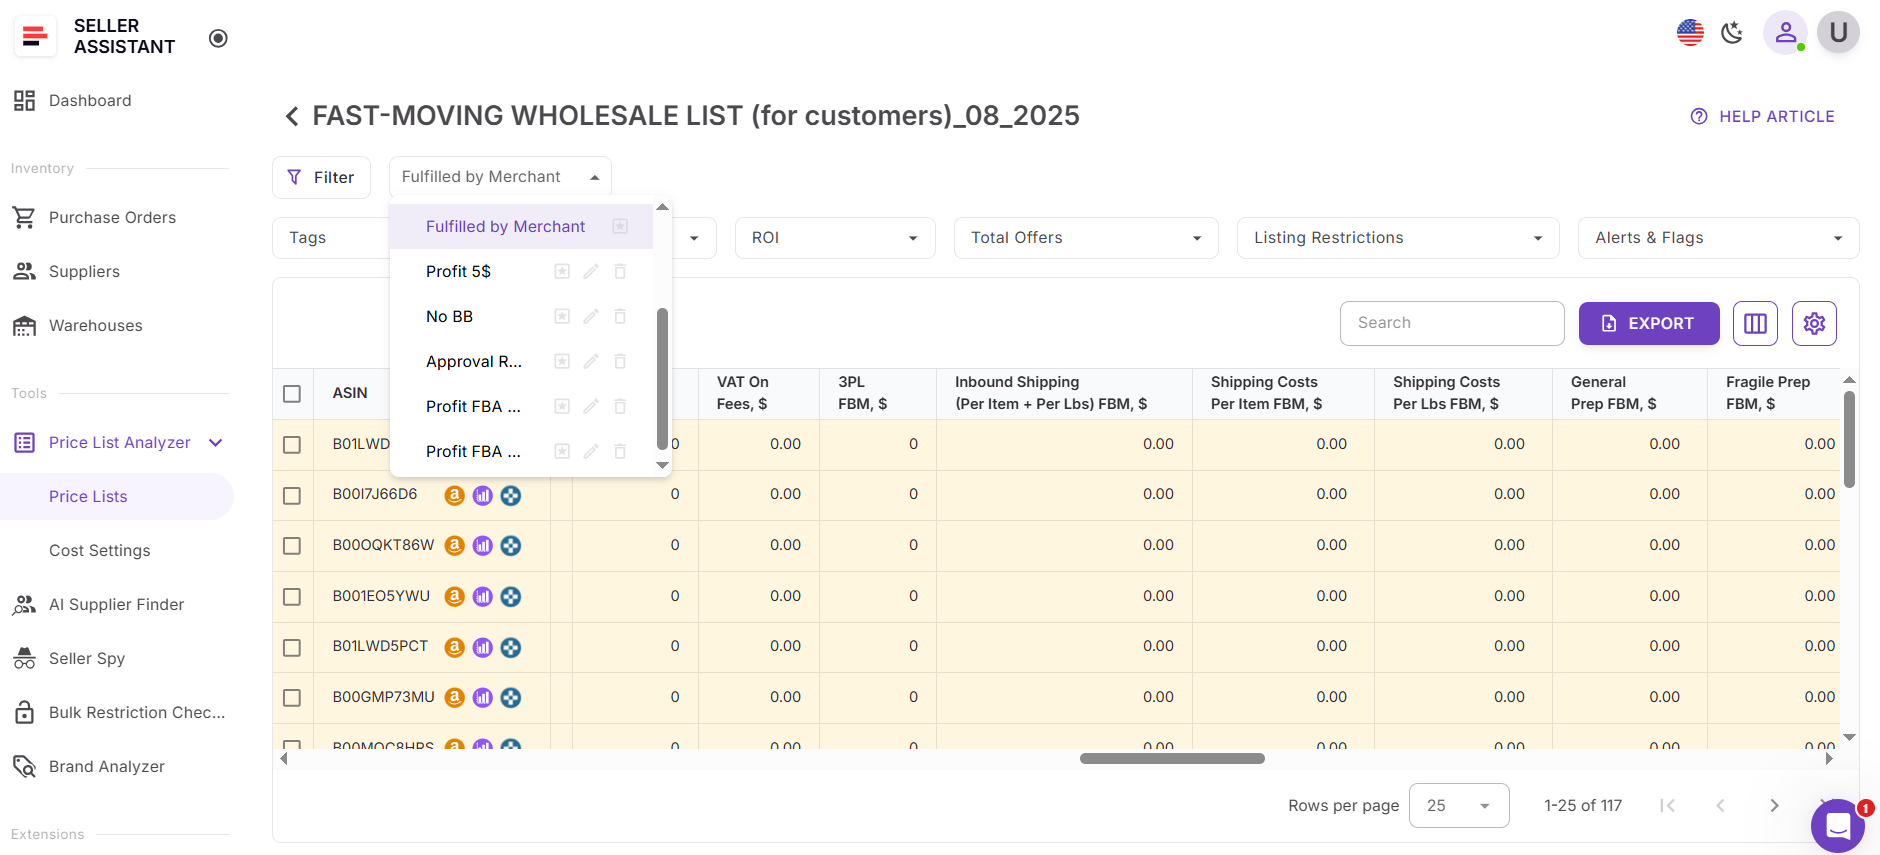Open the account person icon menu
Viewport: 1880px width, 855px height.
(1785, 33)
